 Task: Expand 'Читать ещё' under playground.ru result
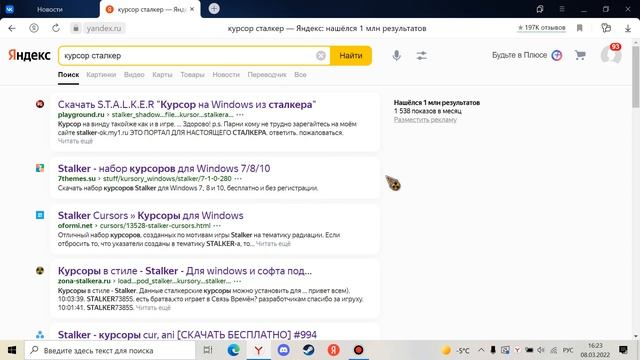[x=75, y=141]
